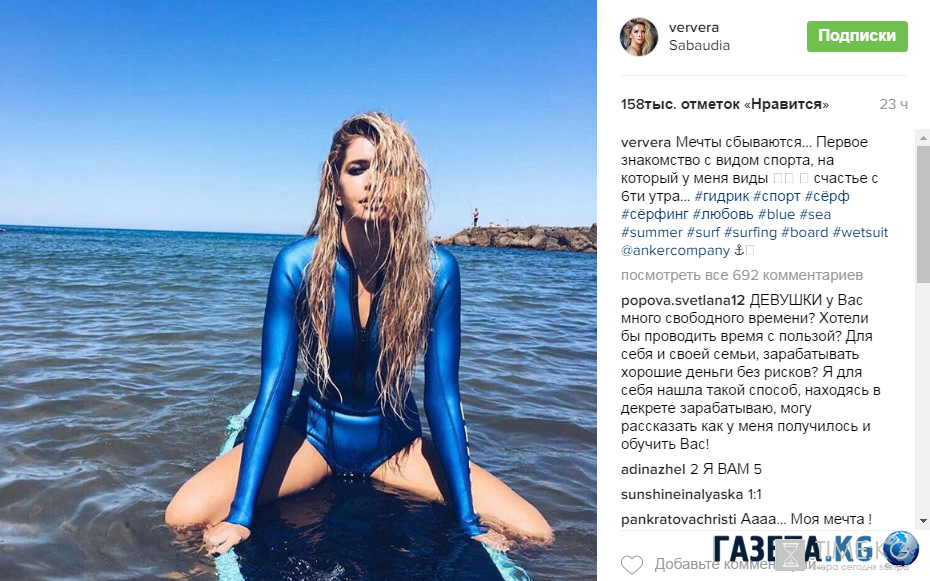Screen dimensions: 930x581
Task: Open the ververa username in header
Action: point(693,27)
